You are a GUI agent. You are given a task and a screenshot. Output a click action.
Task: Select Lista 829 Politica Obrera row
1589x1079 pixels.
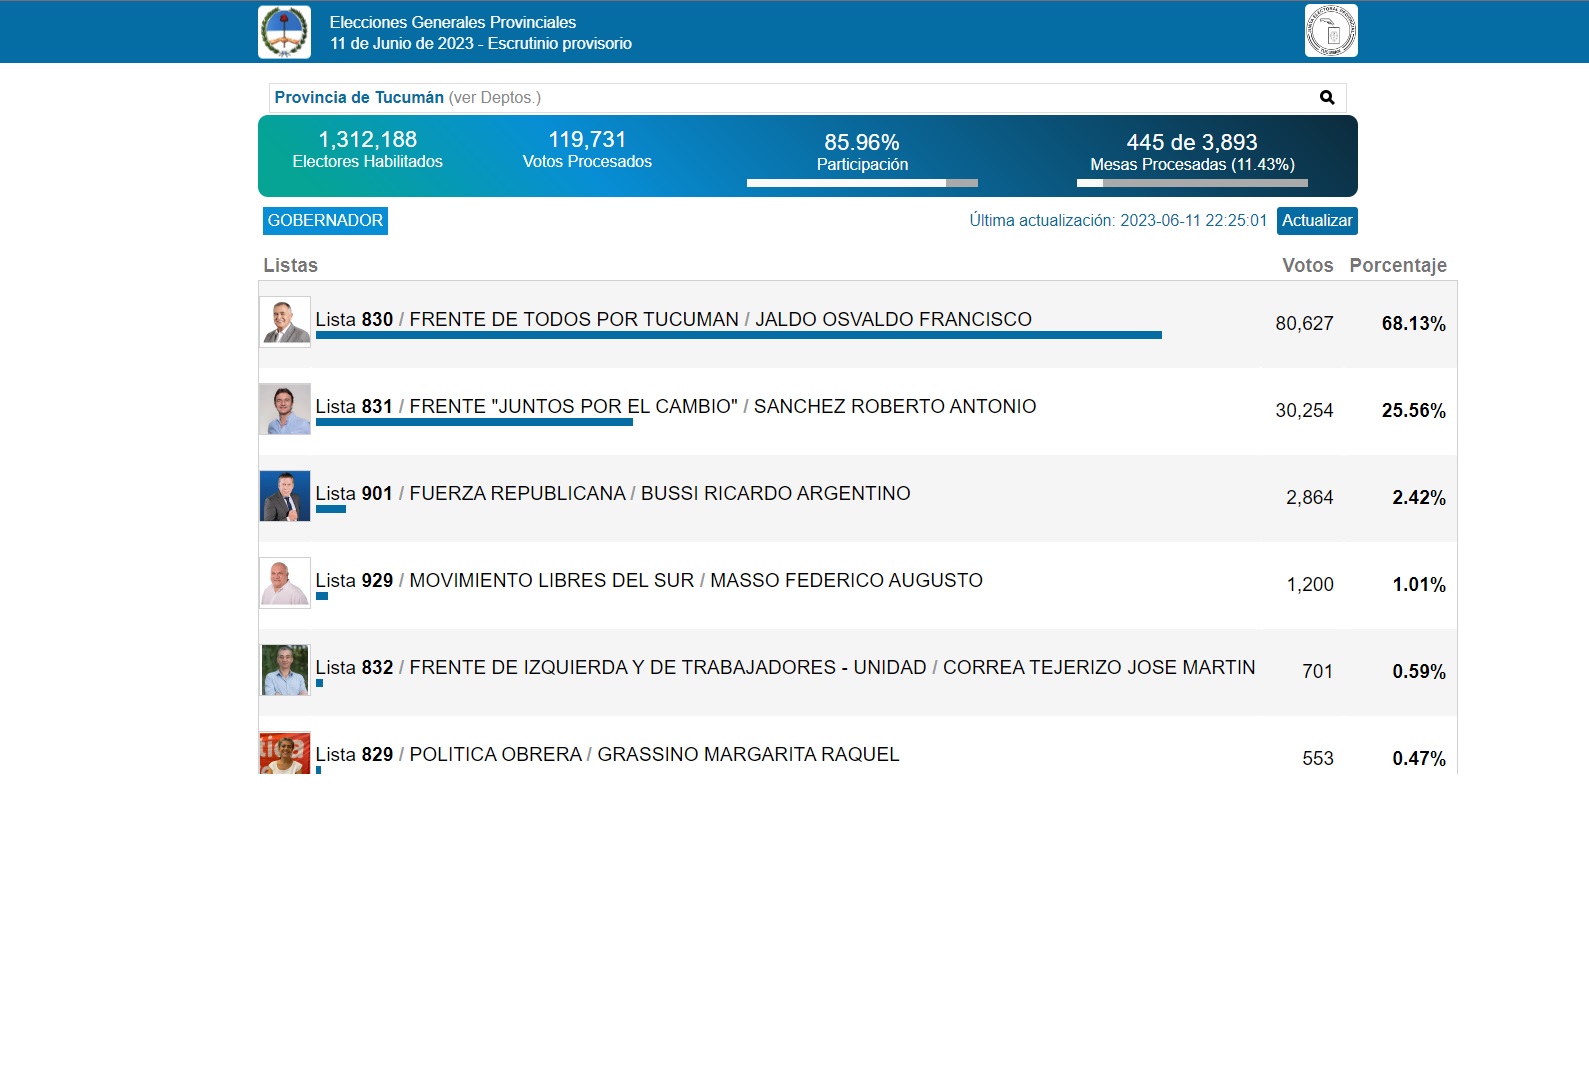[x=857, y=745]
